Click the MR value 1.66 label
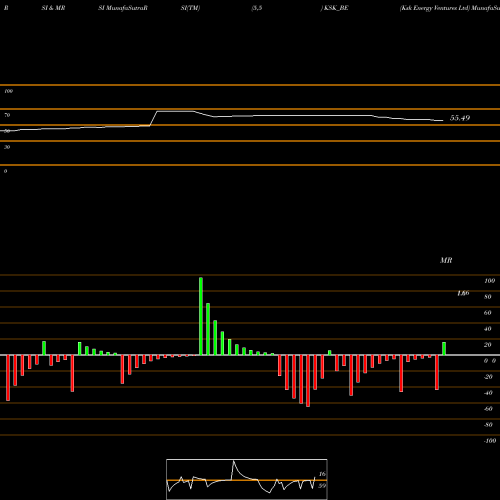The image size is (500, 500). point(463,293)
